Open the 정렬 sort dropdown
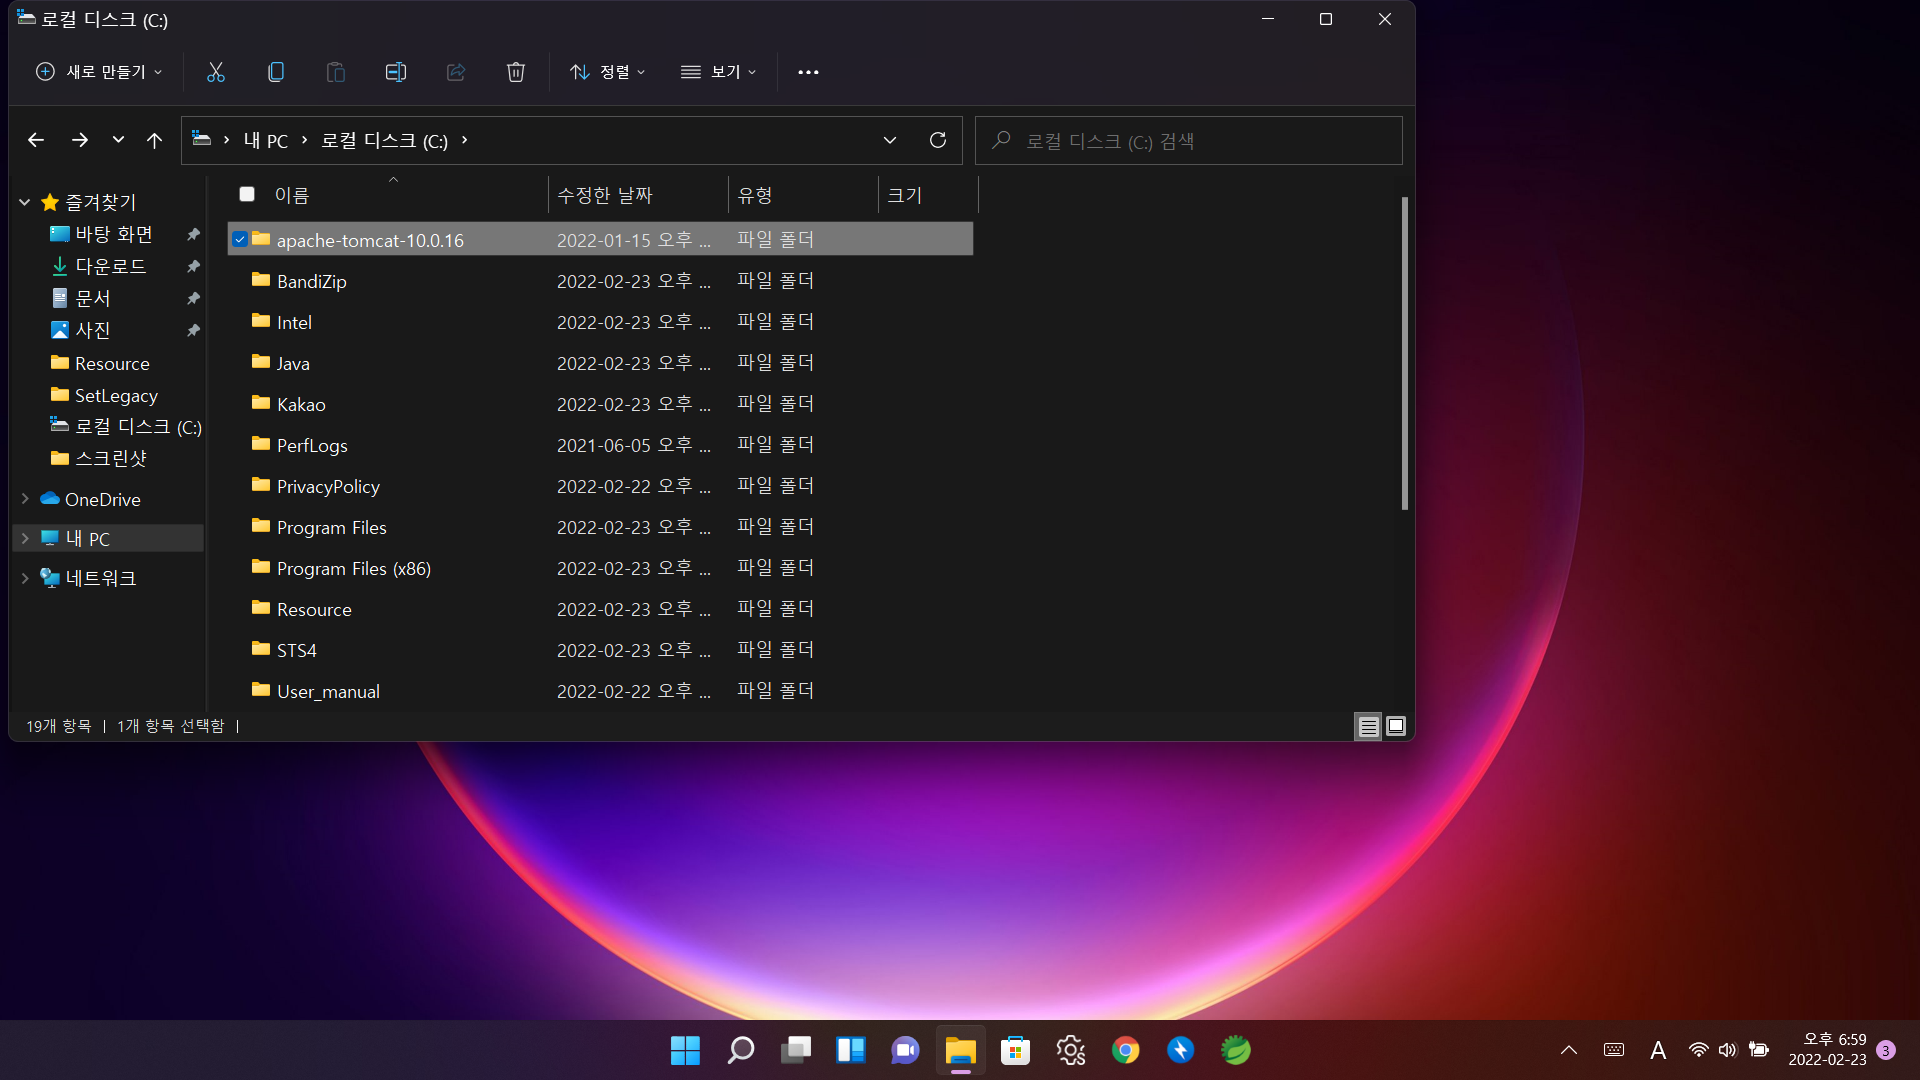This screenshot has width=1920, height=1080. (x=607, y=72)
